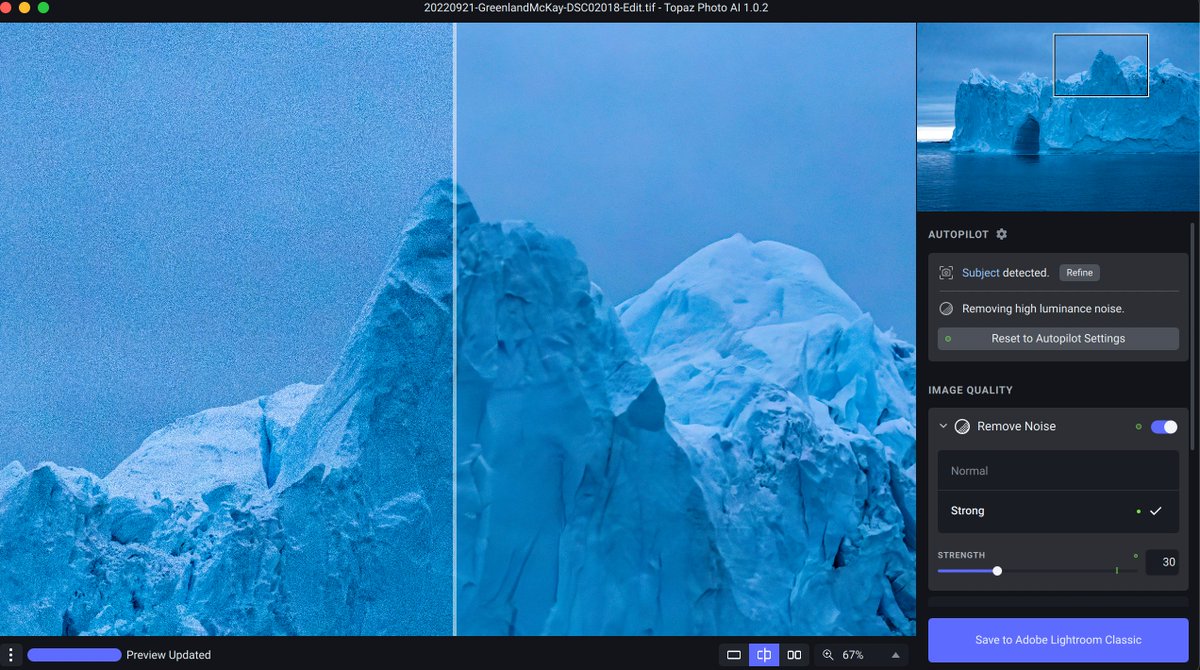Click the Remove Noise circle icon
1200x670 pixels.
click(962, 427)
